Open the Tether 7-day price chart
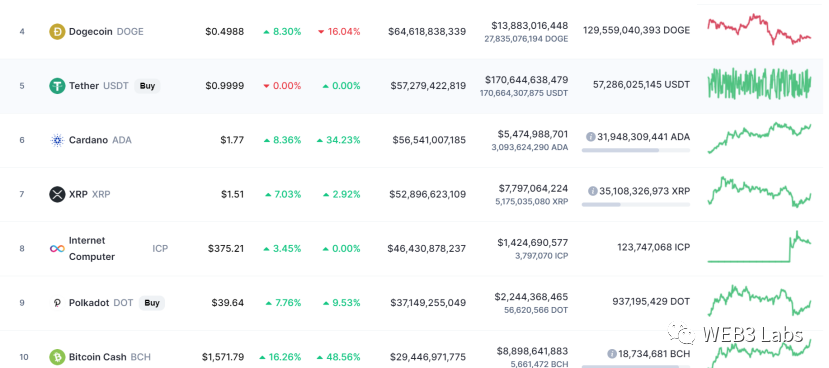Image resolution: width=829 pixels, height=368 pixels. pos(759,84)
